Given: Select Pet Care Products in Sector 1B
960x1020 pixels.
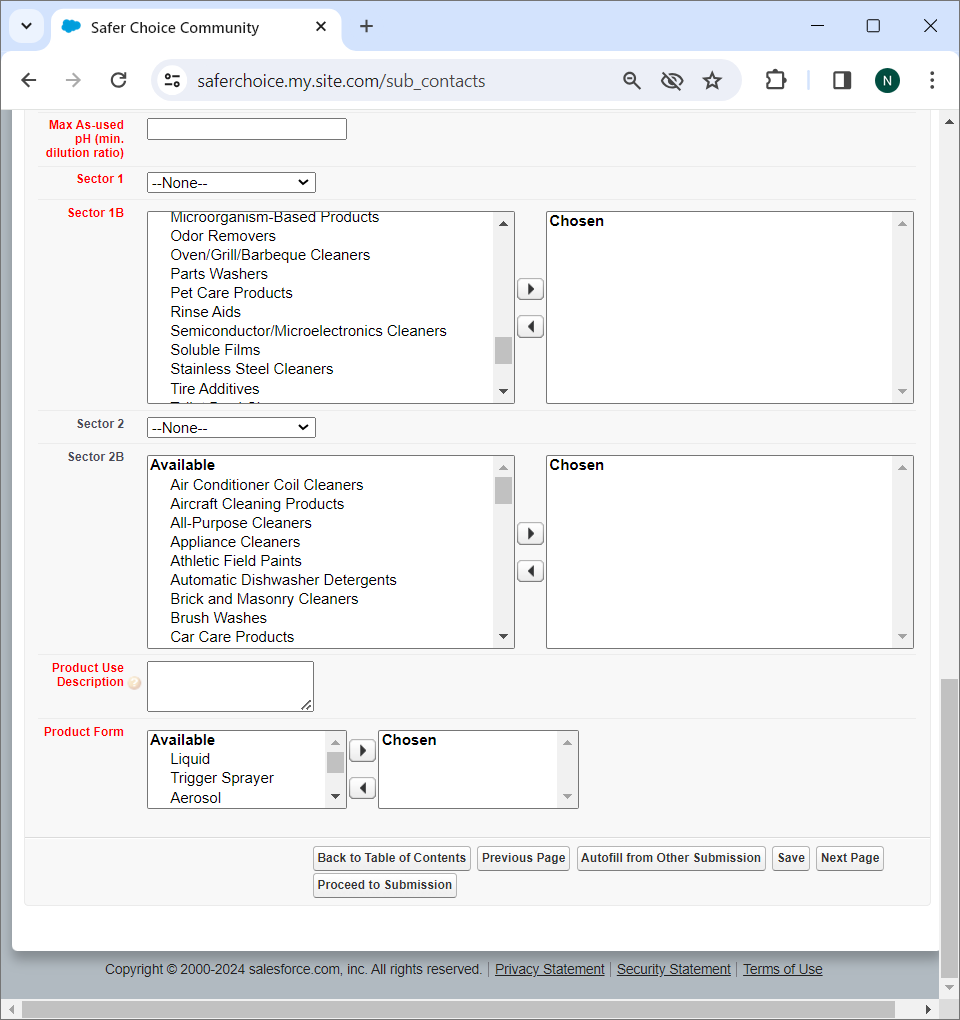Looking at the screenshot, I should [x=231, y=293].
